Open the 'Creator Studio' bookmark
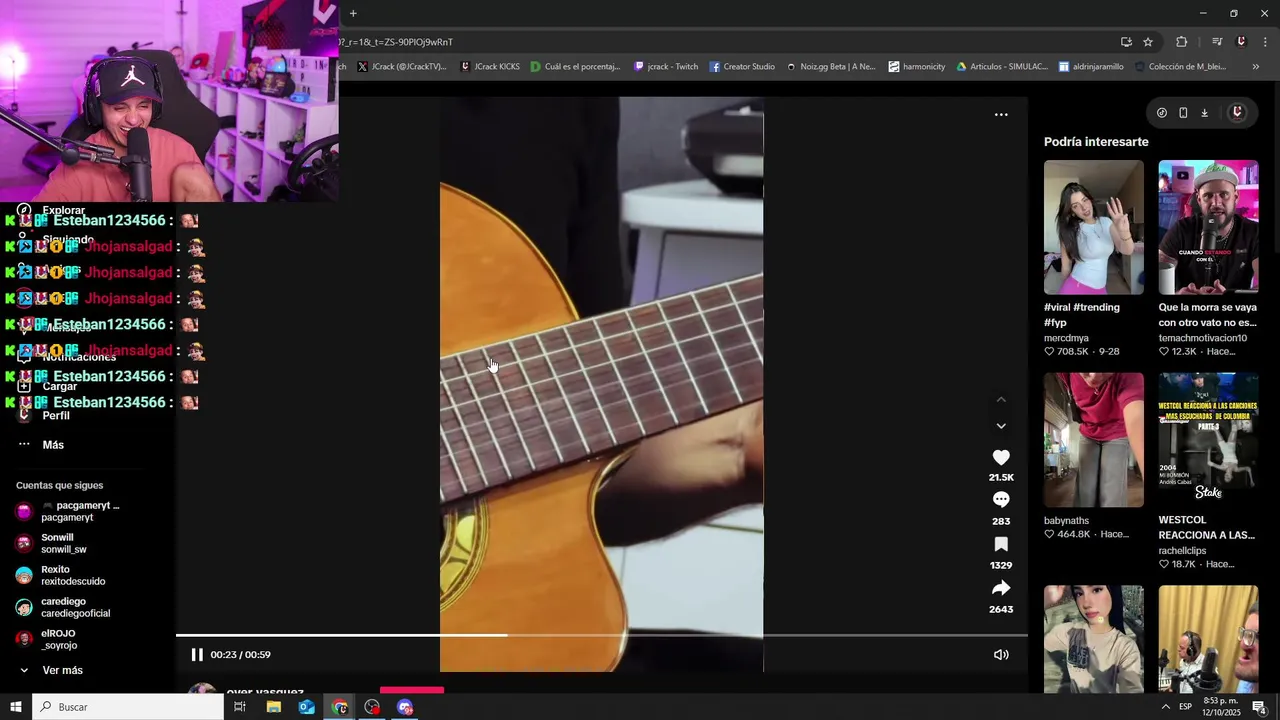1280x720 pixels. coord(742,67)
